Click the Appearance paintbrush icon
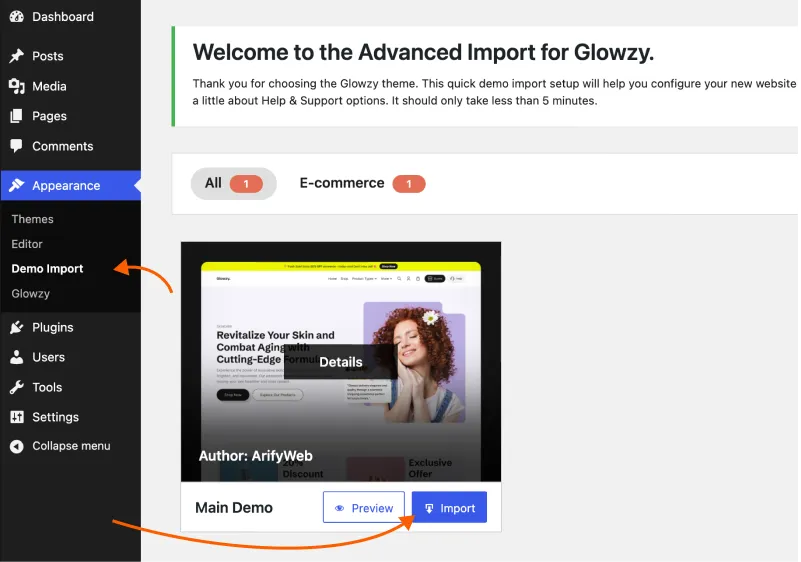 click(16, 185)
